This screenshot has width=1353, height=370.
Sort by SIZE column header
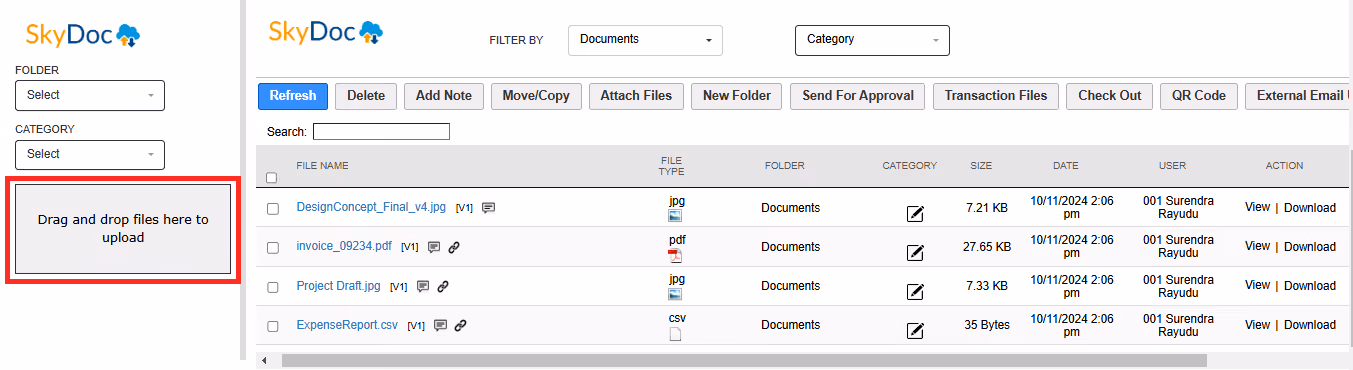(x=981, y=166)
